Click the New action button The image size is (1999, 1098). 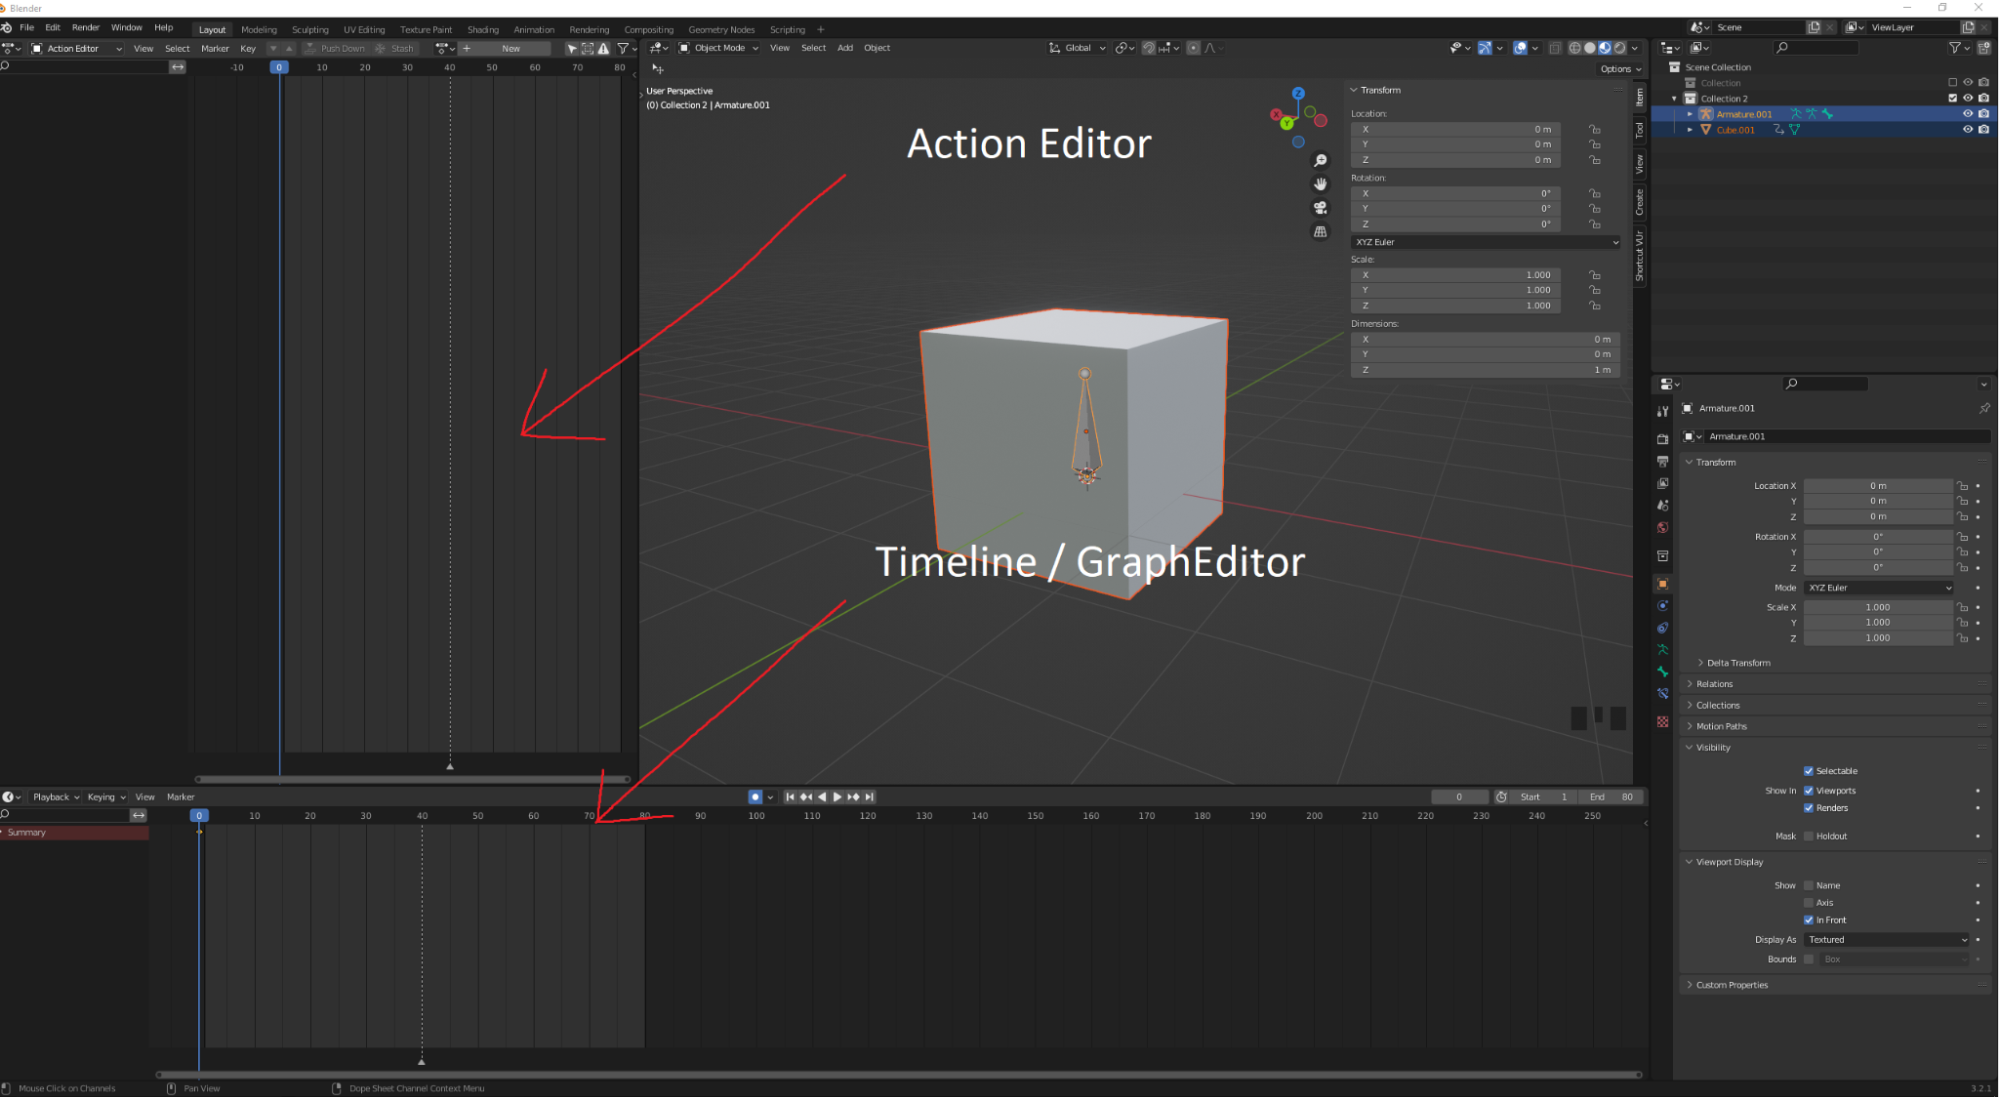pos(511,48)
